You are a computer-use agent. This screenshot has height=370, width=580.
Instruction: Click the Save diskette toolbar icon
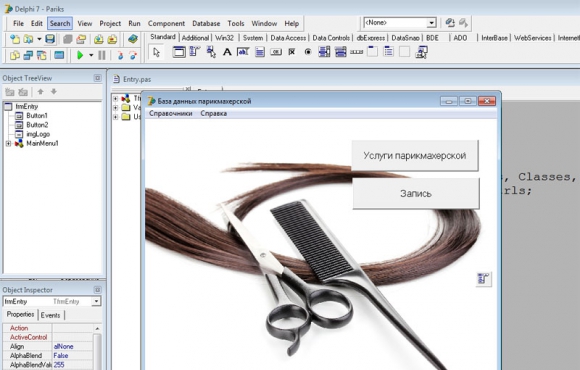click(x=50, y=39)
